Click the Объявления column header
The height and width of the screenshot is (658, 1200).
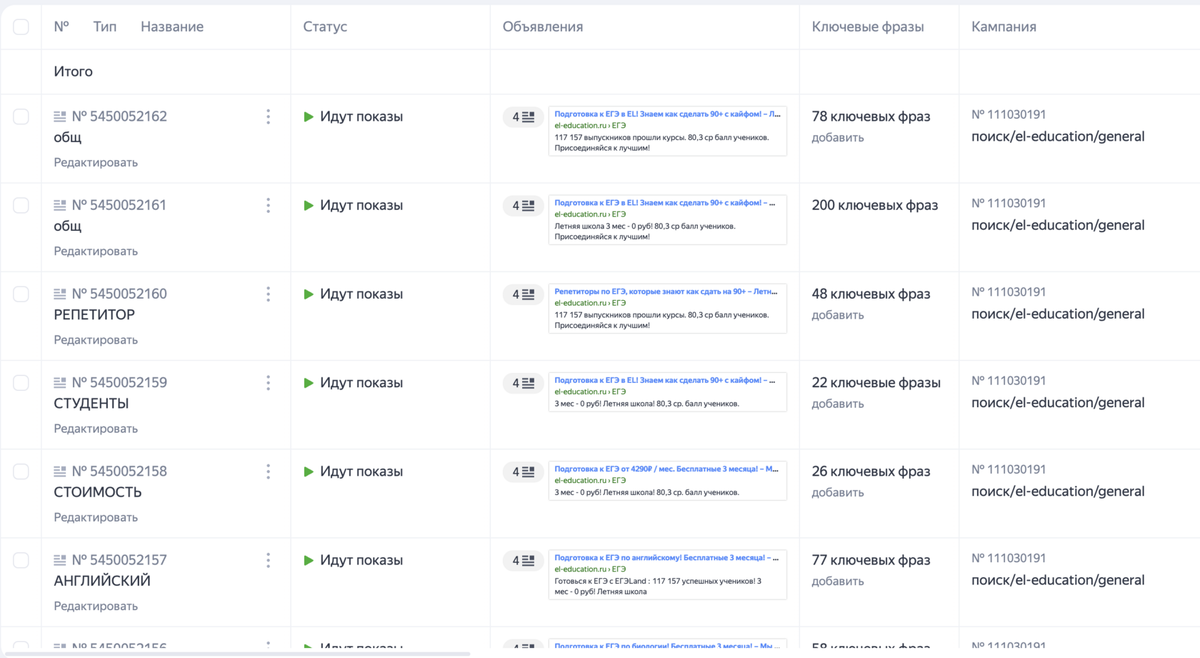[543, 27]
